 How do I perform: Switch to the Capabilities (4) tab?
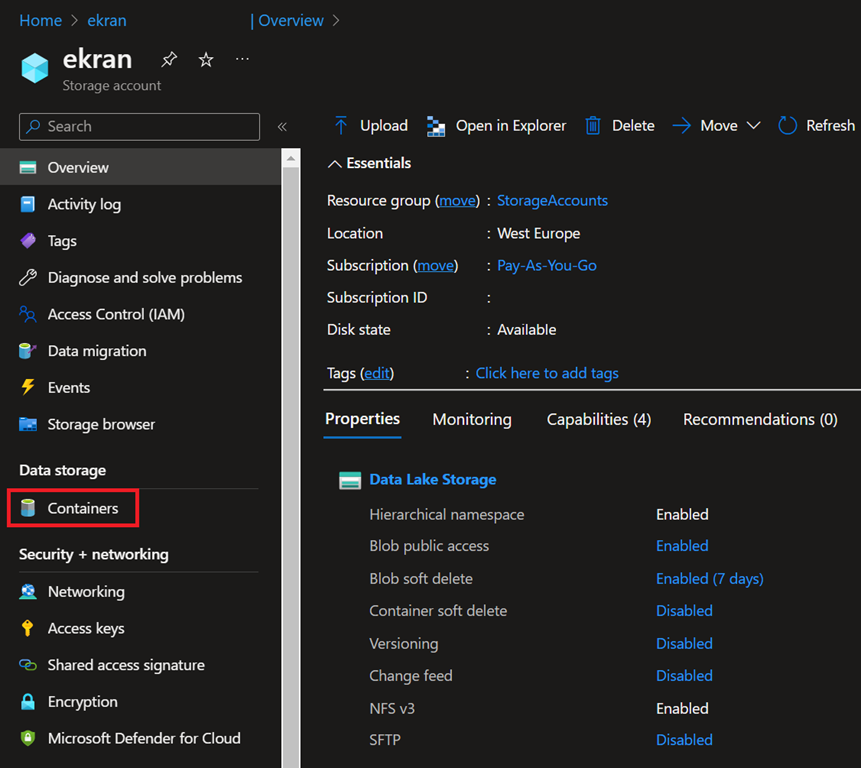pos(598,419)
